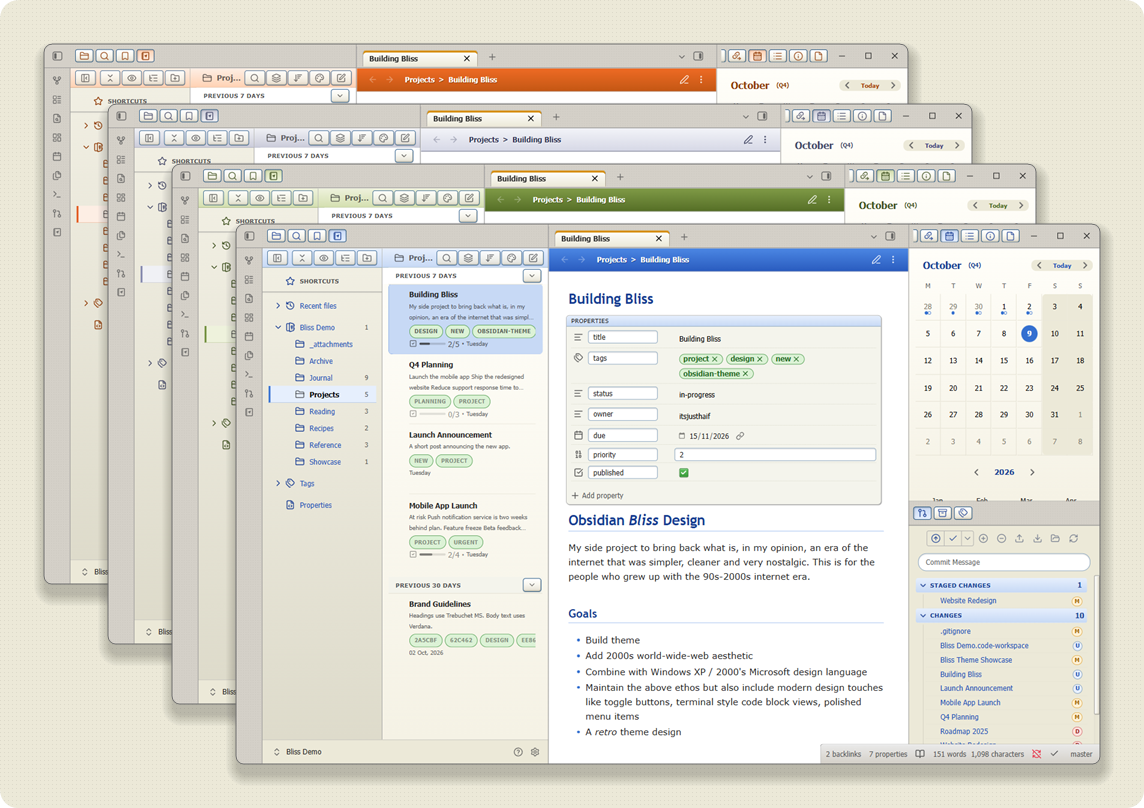Select the Building Bliss tab in green window
1144x808 pixels.
coord(546,178)
